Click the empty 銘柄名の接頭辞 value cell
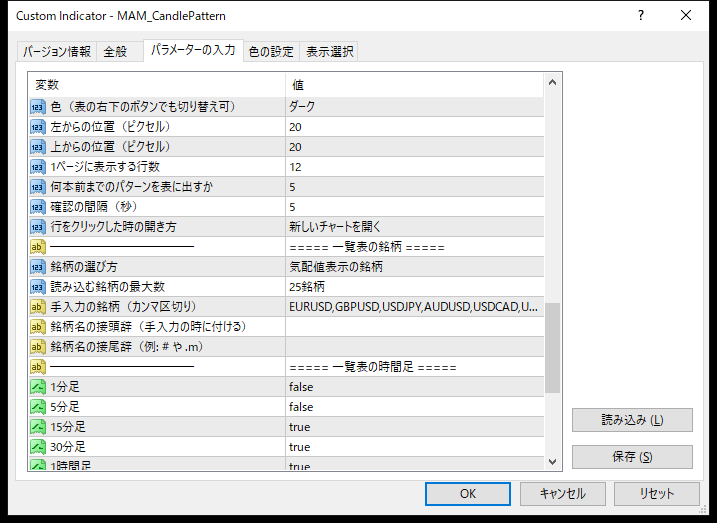717x523 pixels. [415, 327]
